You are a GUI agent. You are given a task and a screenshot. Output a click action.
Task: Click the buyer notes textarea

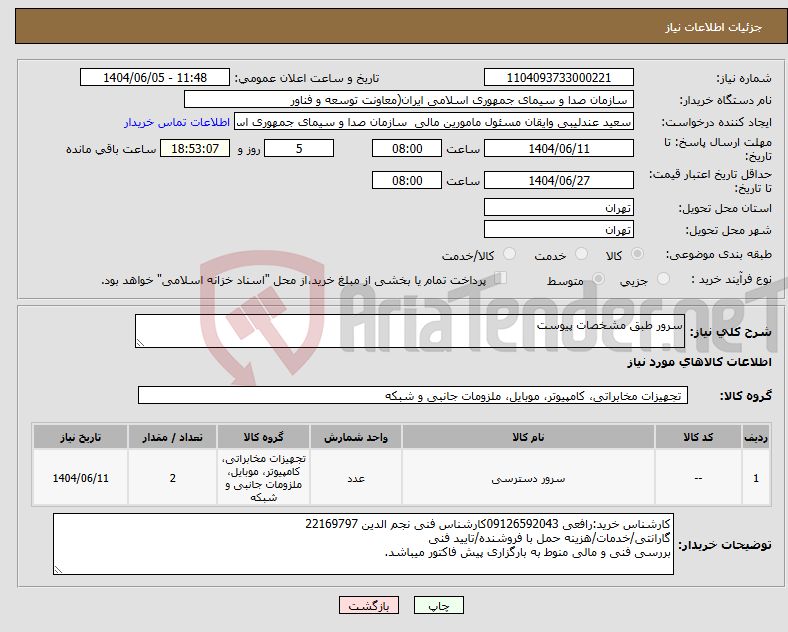[x=363, y=544]
